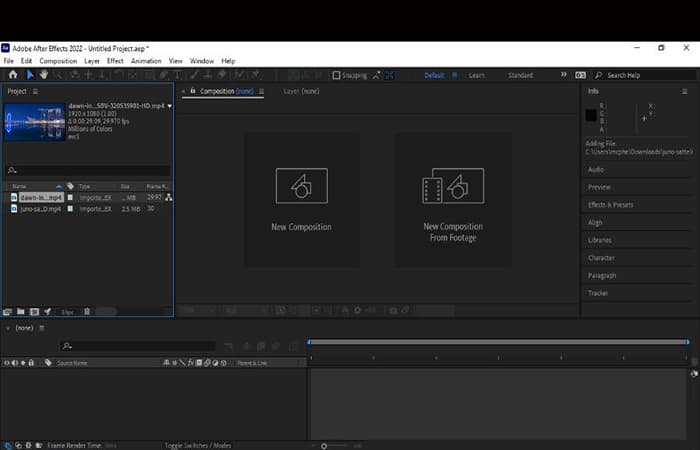The width and height of the screenshot is (700, 450).
Task: Open the Edit menu
Action: click(26, 61)
